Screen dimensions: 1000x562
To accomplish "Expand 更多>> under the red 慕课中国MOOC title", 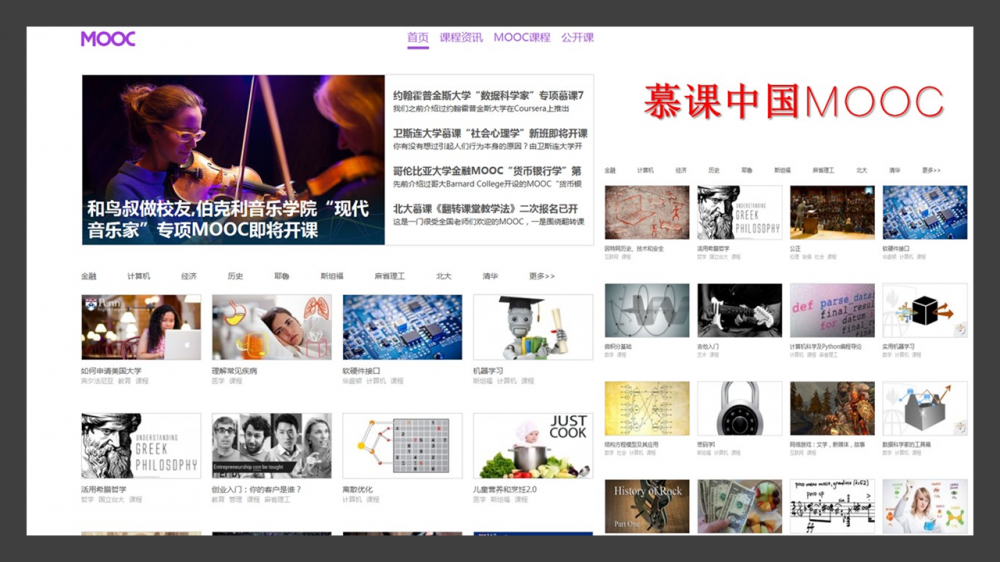I will click(930, 171).
